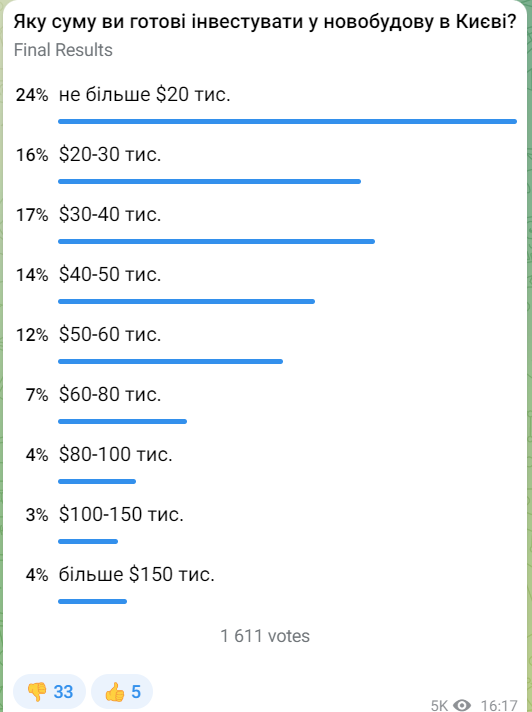The width and height of the screenshot is (532, 712).
Task: Select the 'не більше $20 тис.' option
Action: [x=266, y=105]
